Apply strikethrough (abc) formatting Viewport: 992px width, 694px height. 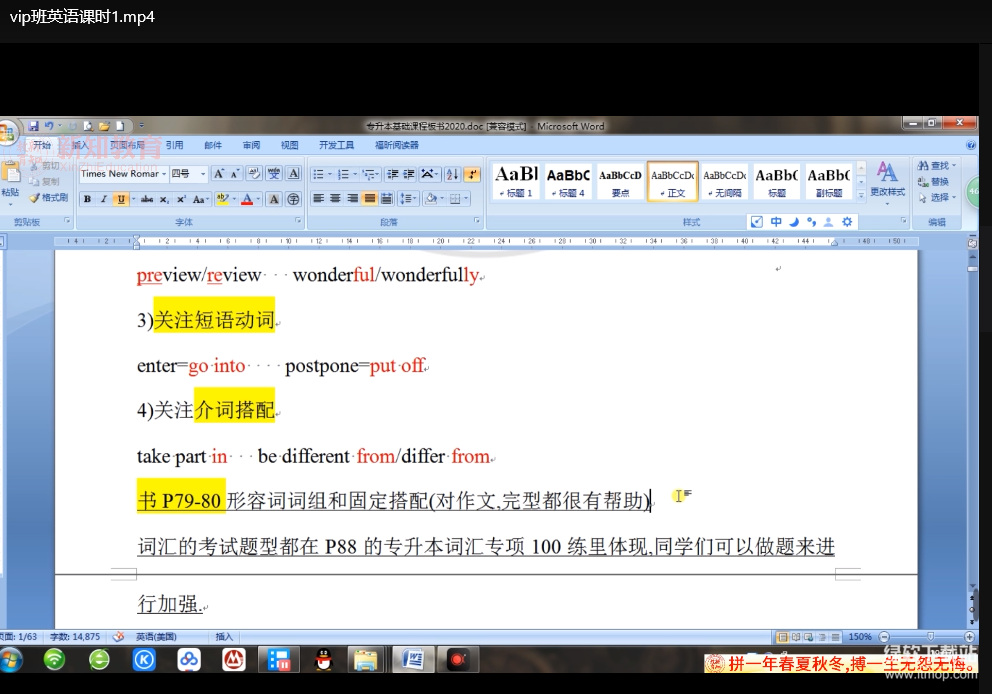147,199
